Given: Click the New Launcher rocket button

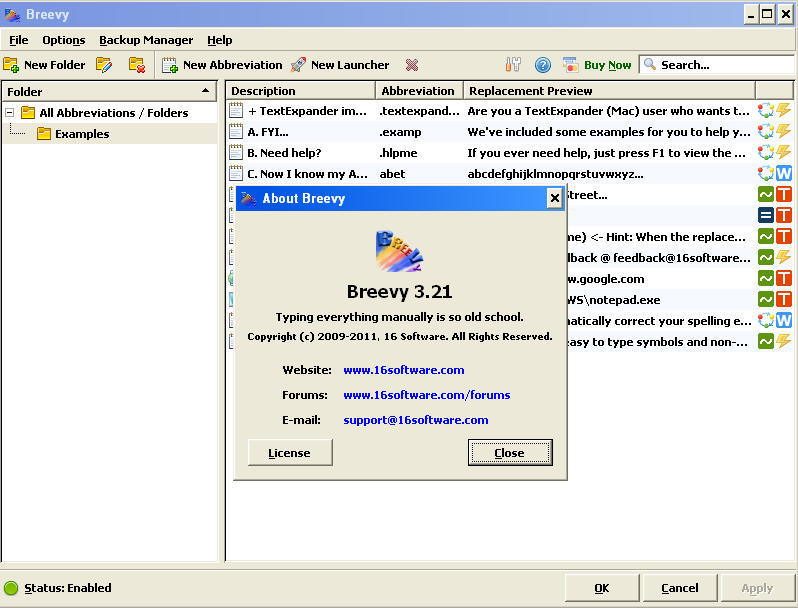Looking at the screenshot, I should (x=340, y=65).
